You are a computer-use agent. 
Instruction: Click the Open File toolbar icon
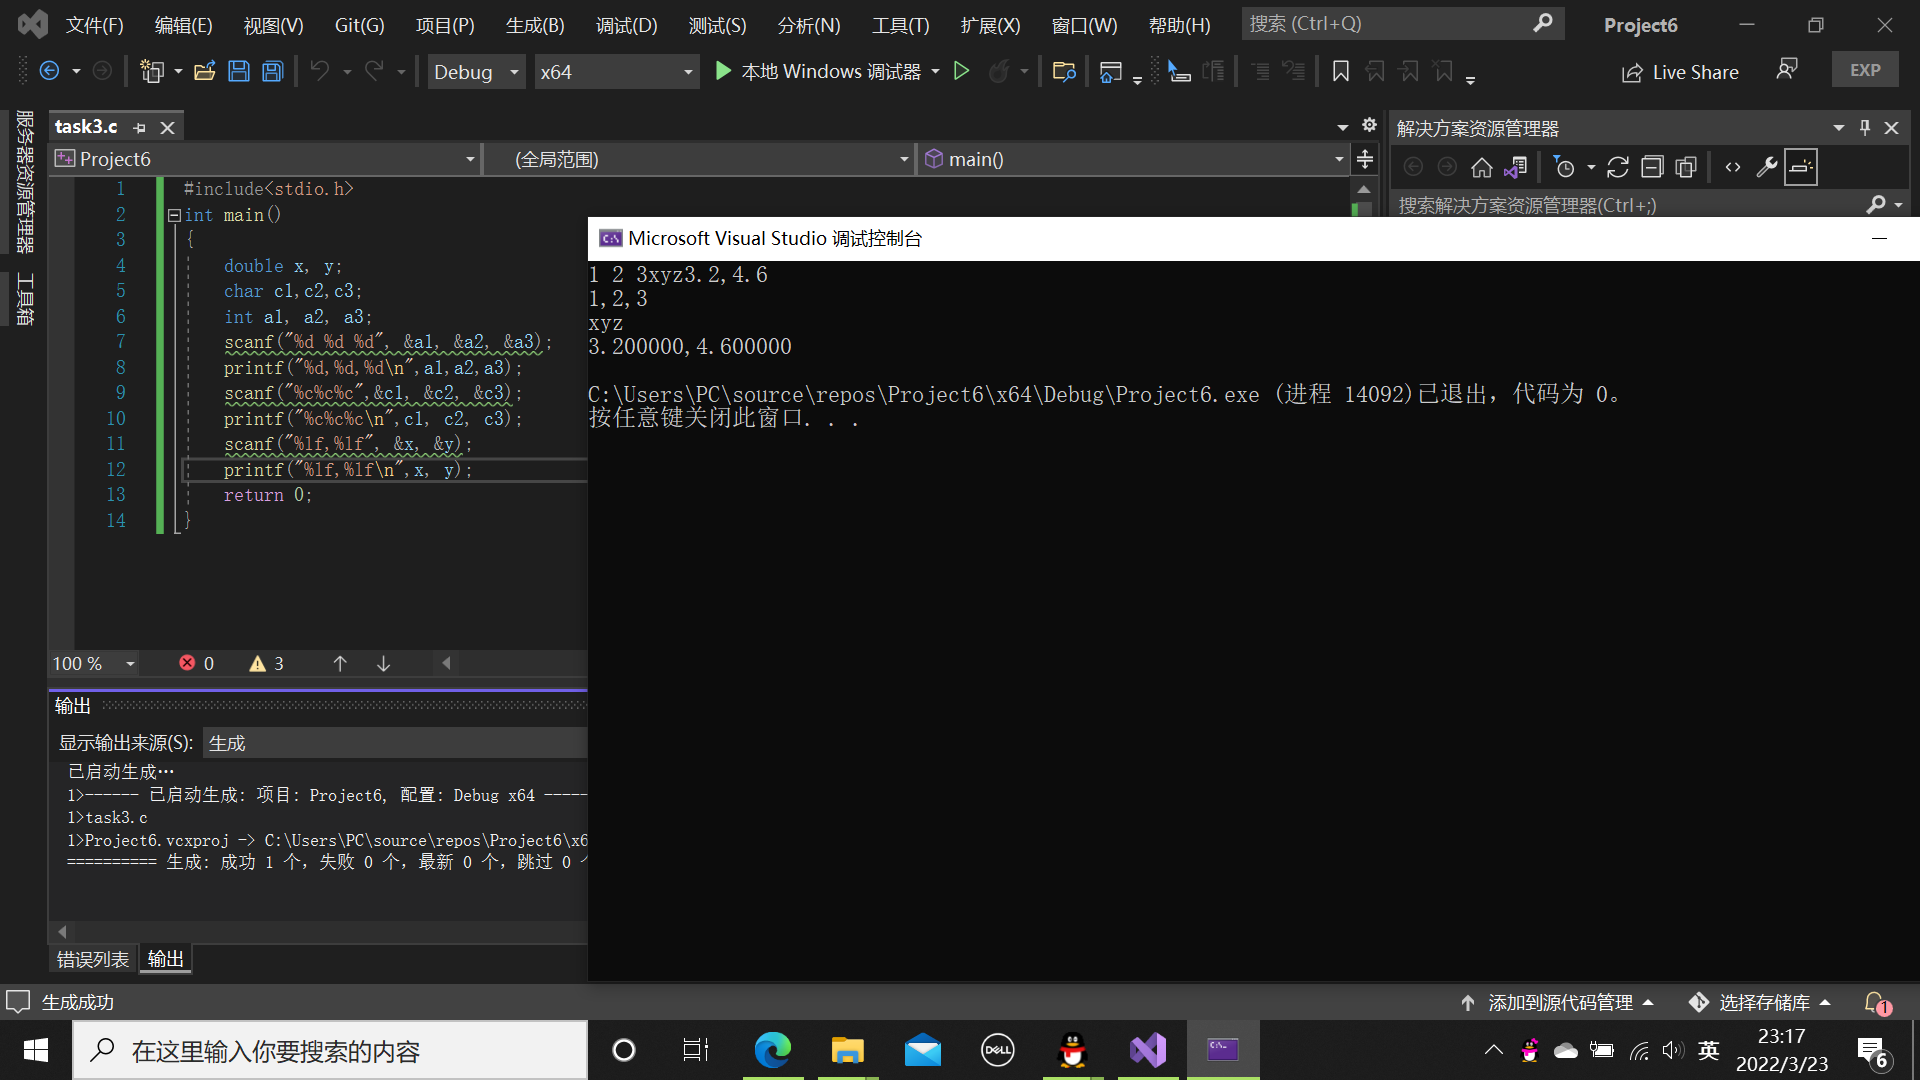pyautogui.click(x=205, y=71)
